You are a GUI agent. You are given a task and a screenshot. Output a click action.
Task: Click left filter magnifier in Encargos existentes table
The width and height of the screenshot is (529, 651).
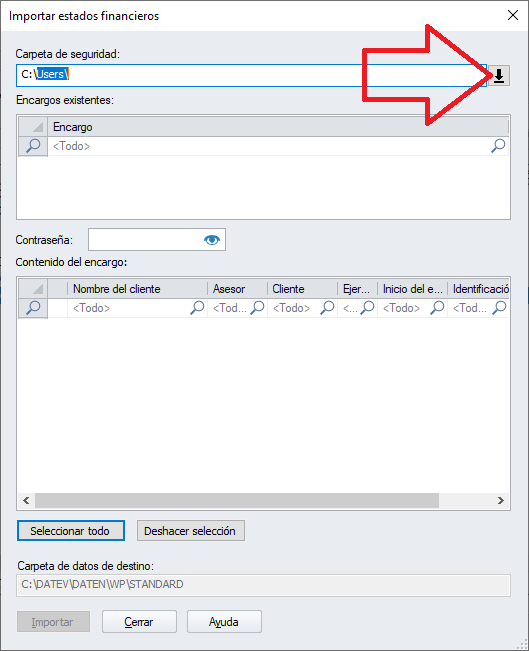pyautogui.click(x=33, y=146)
